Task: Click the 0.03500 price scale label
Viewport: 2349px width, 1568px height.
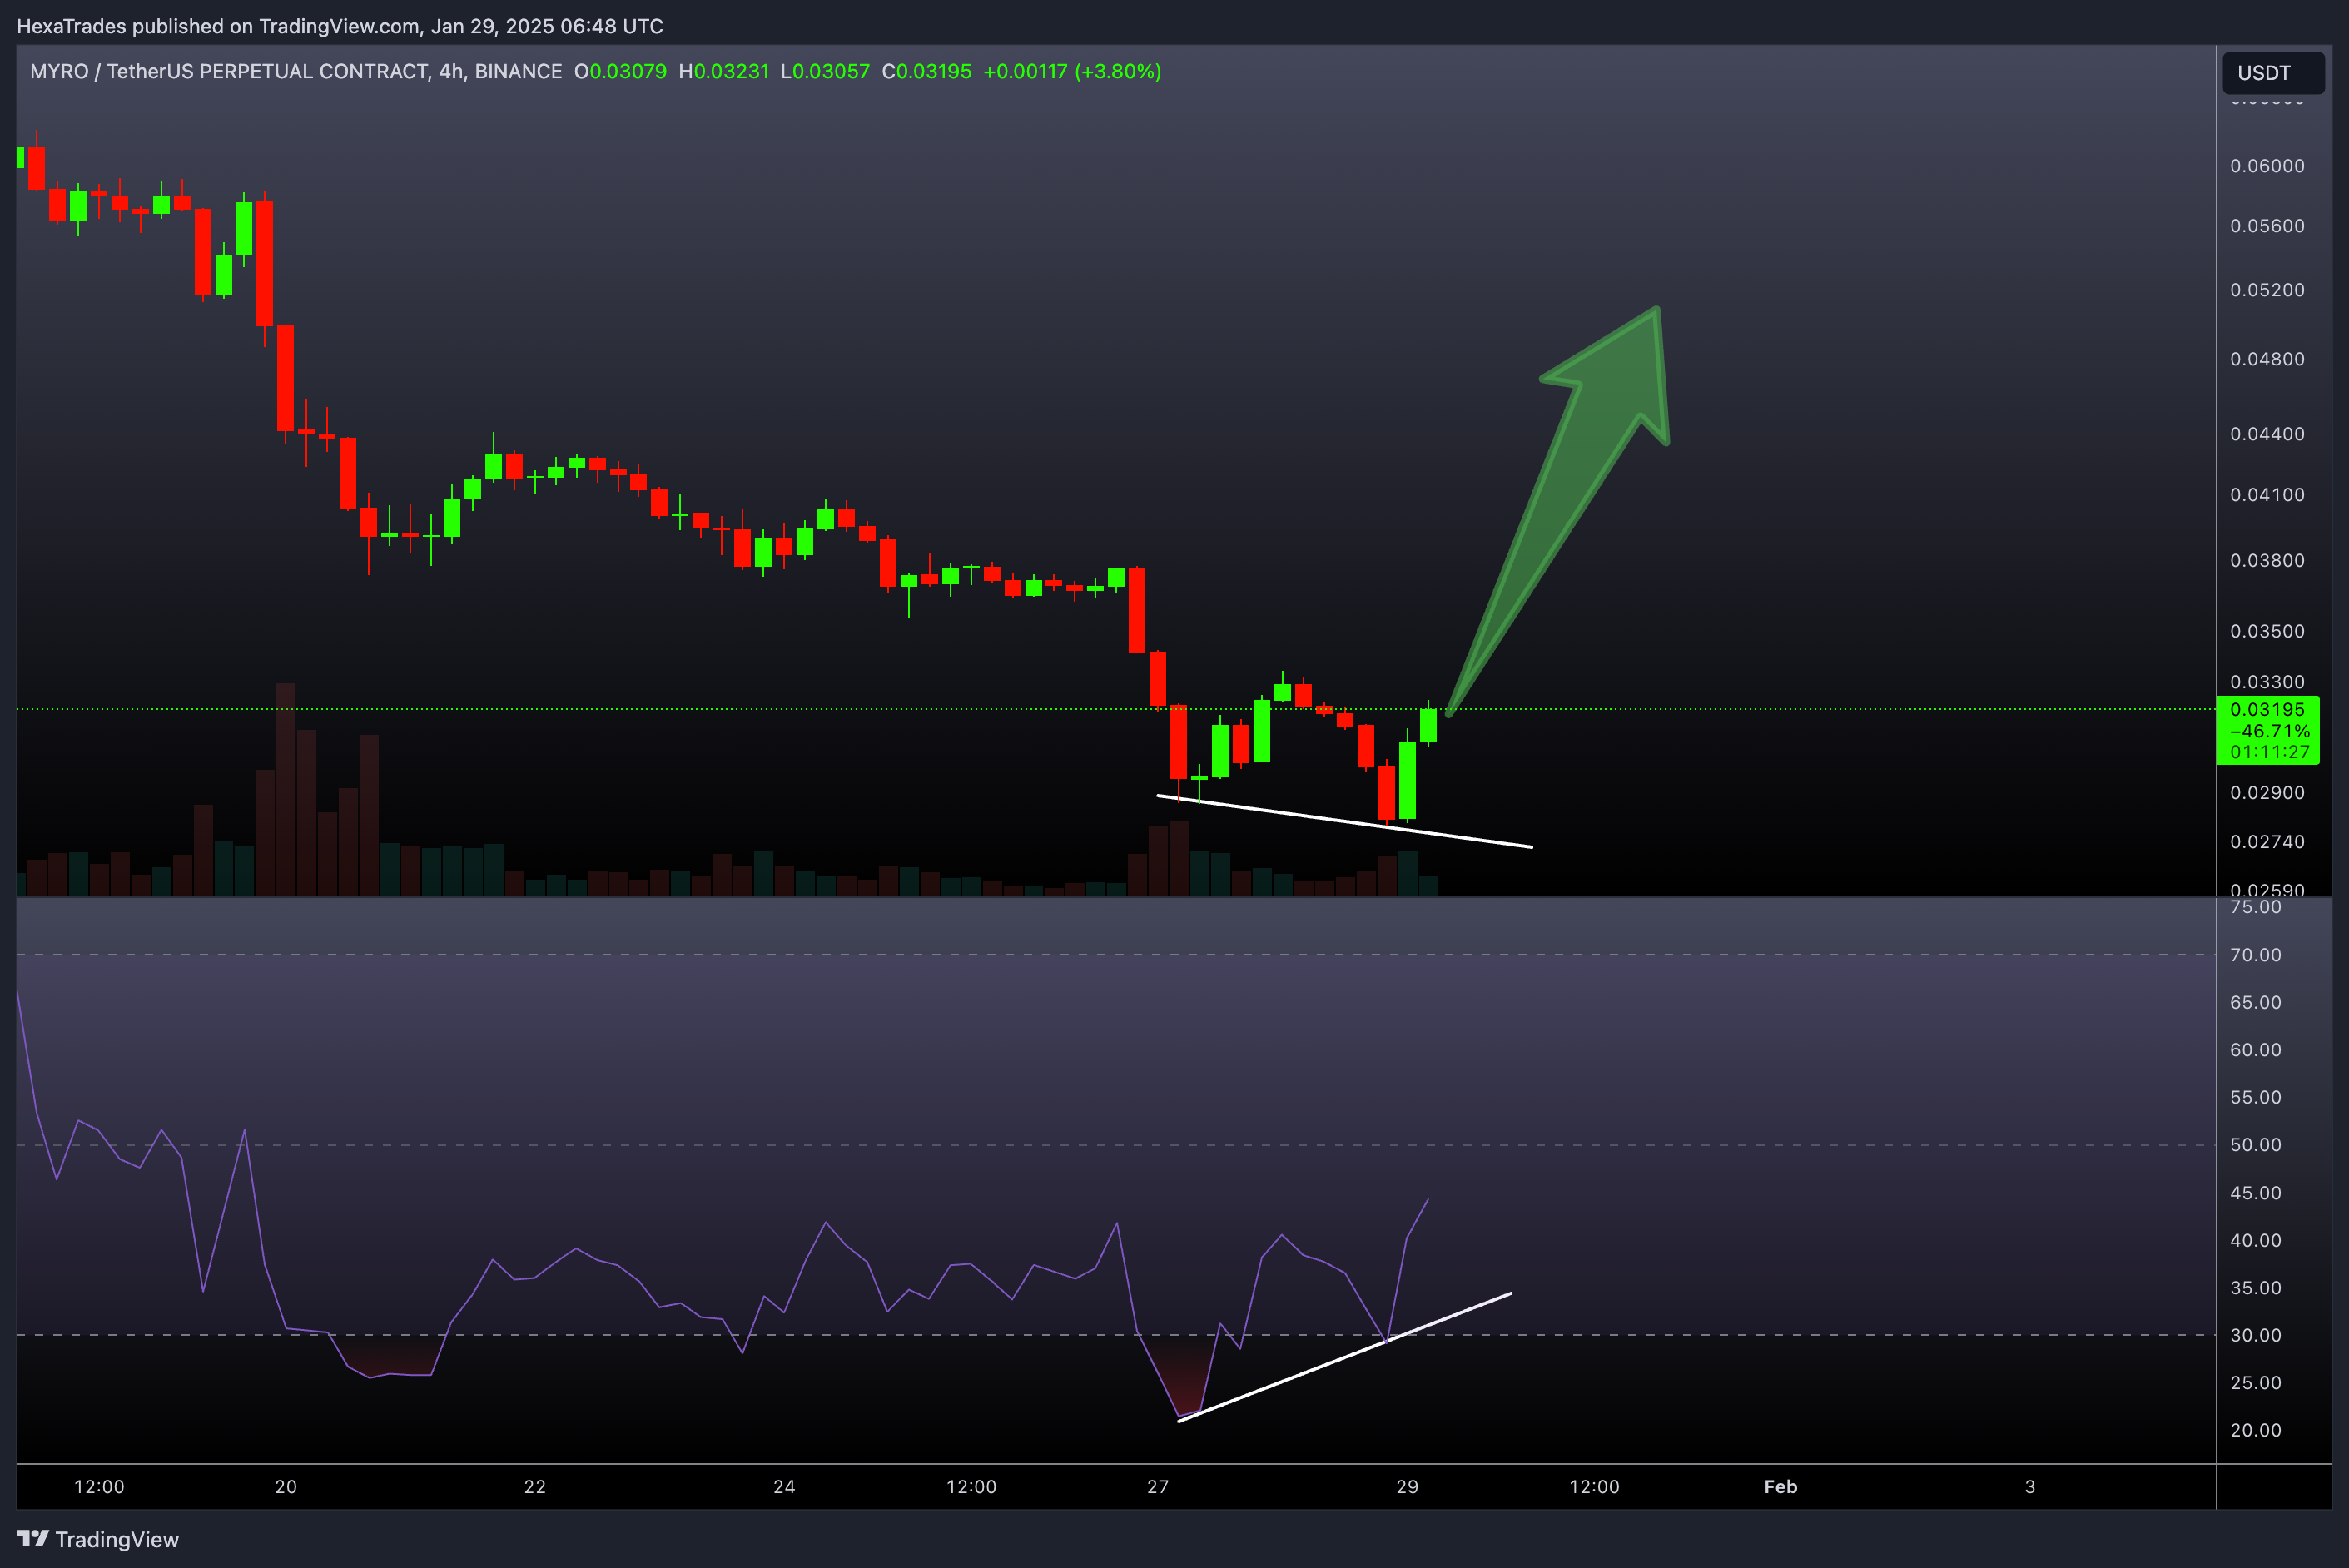Action: [x=2267, y=632]
